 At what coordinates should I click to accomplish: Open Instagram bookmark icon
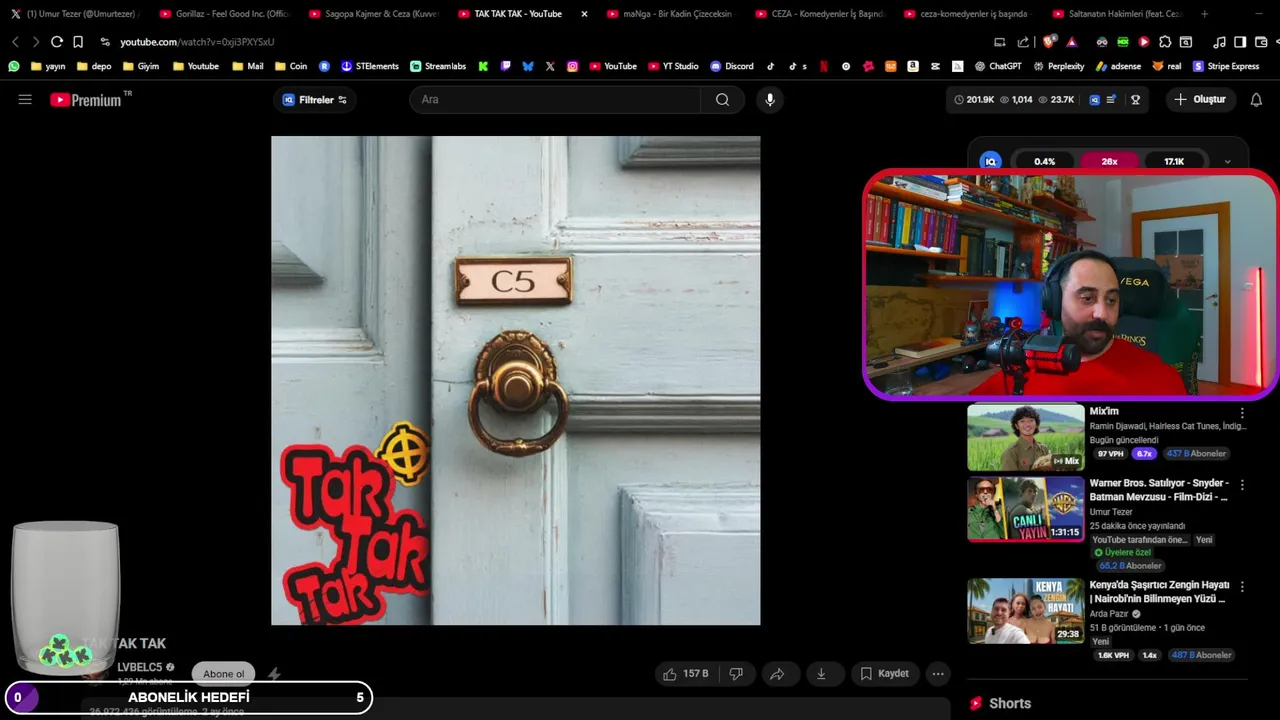(x=573, y=66)
